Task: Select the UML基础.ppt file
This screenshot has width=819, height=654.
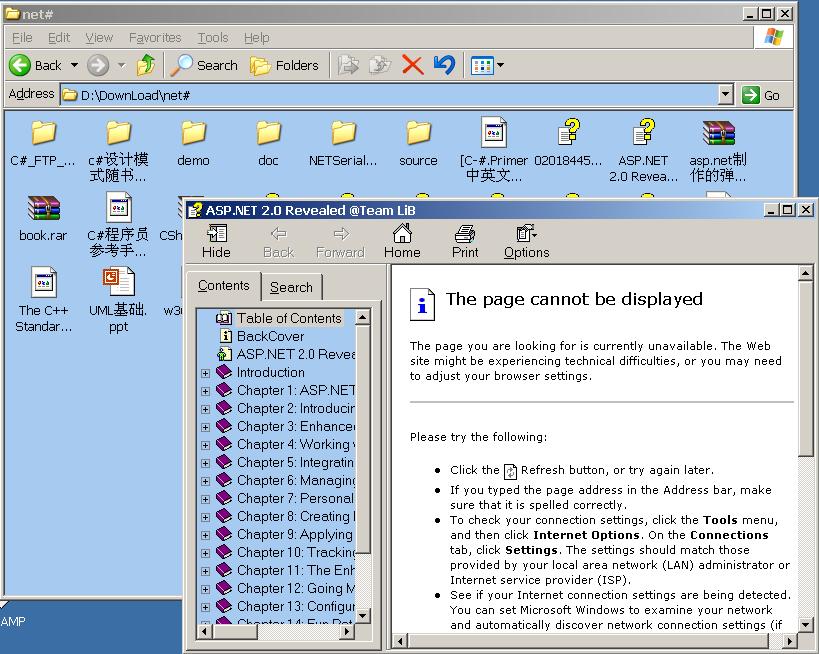Action: tap(119, 300)
